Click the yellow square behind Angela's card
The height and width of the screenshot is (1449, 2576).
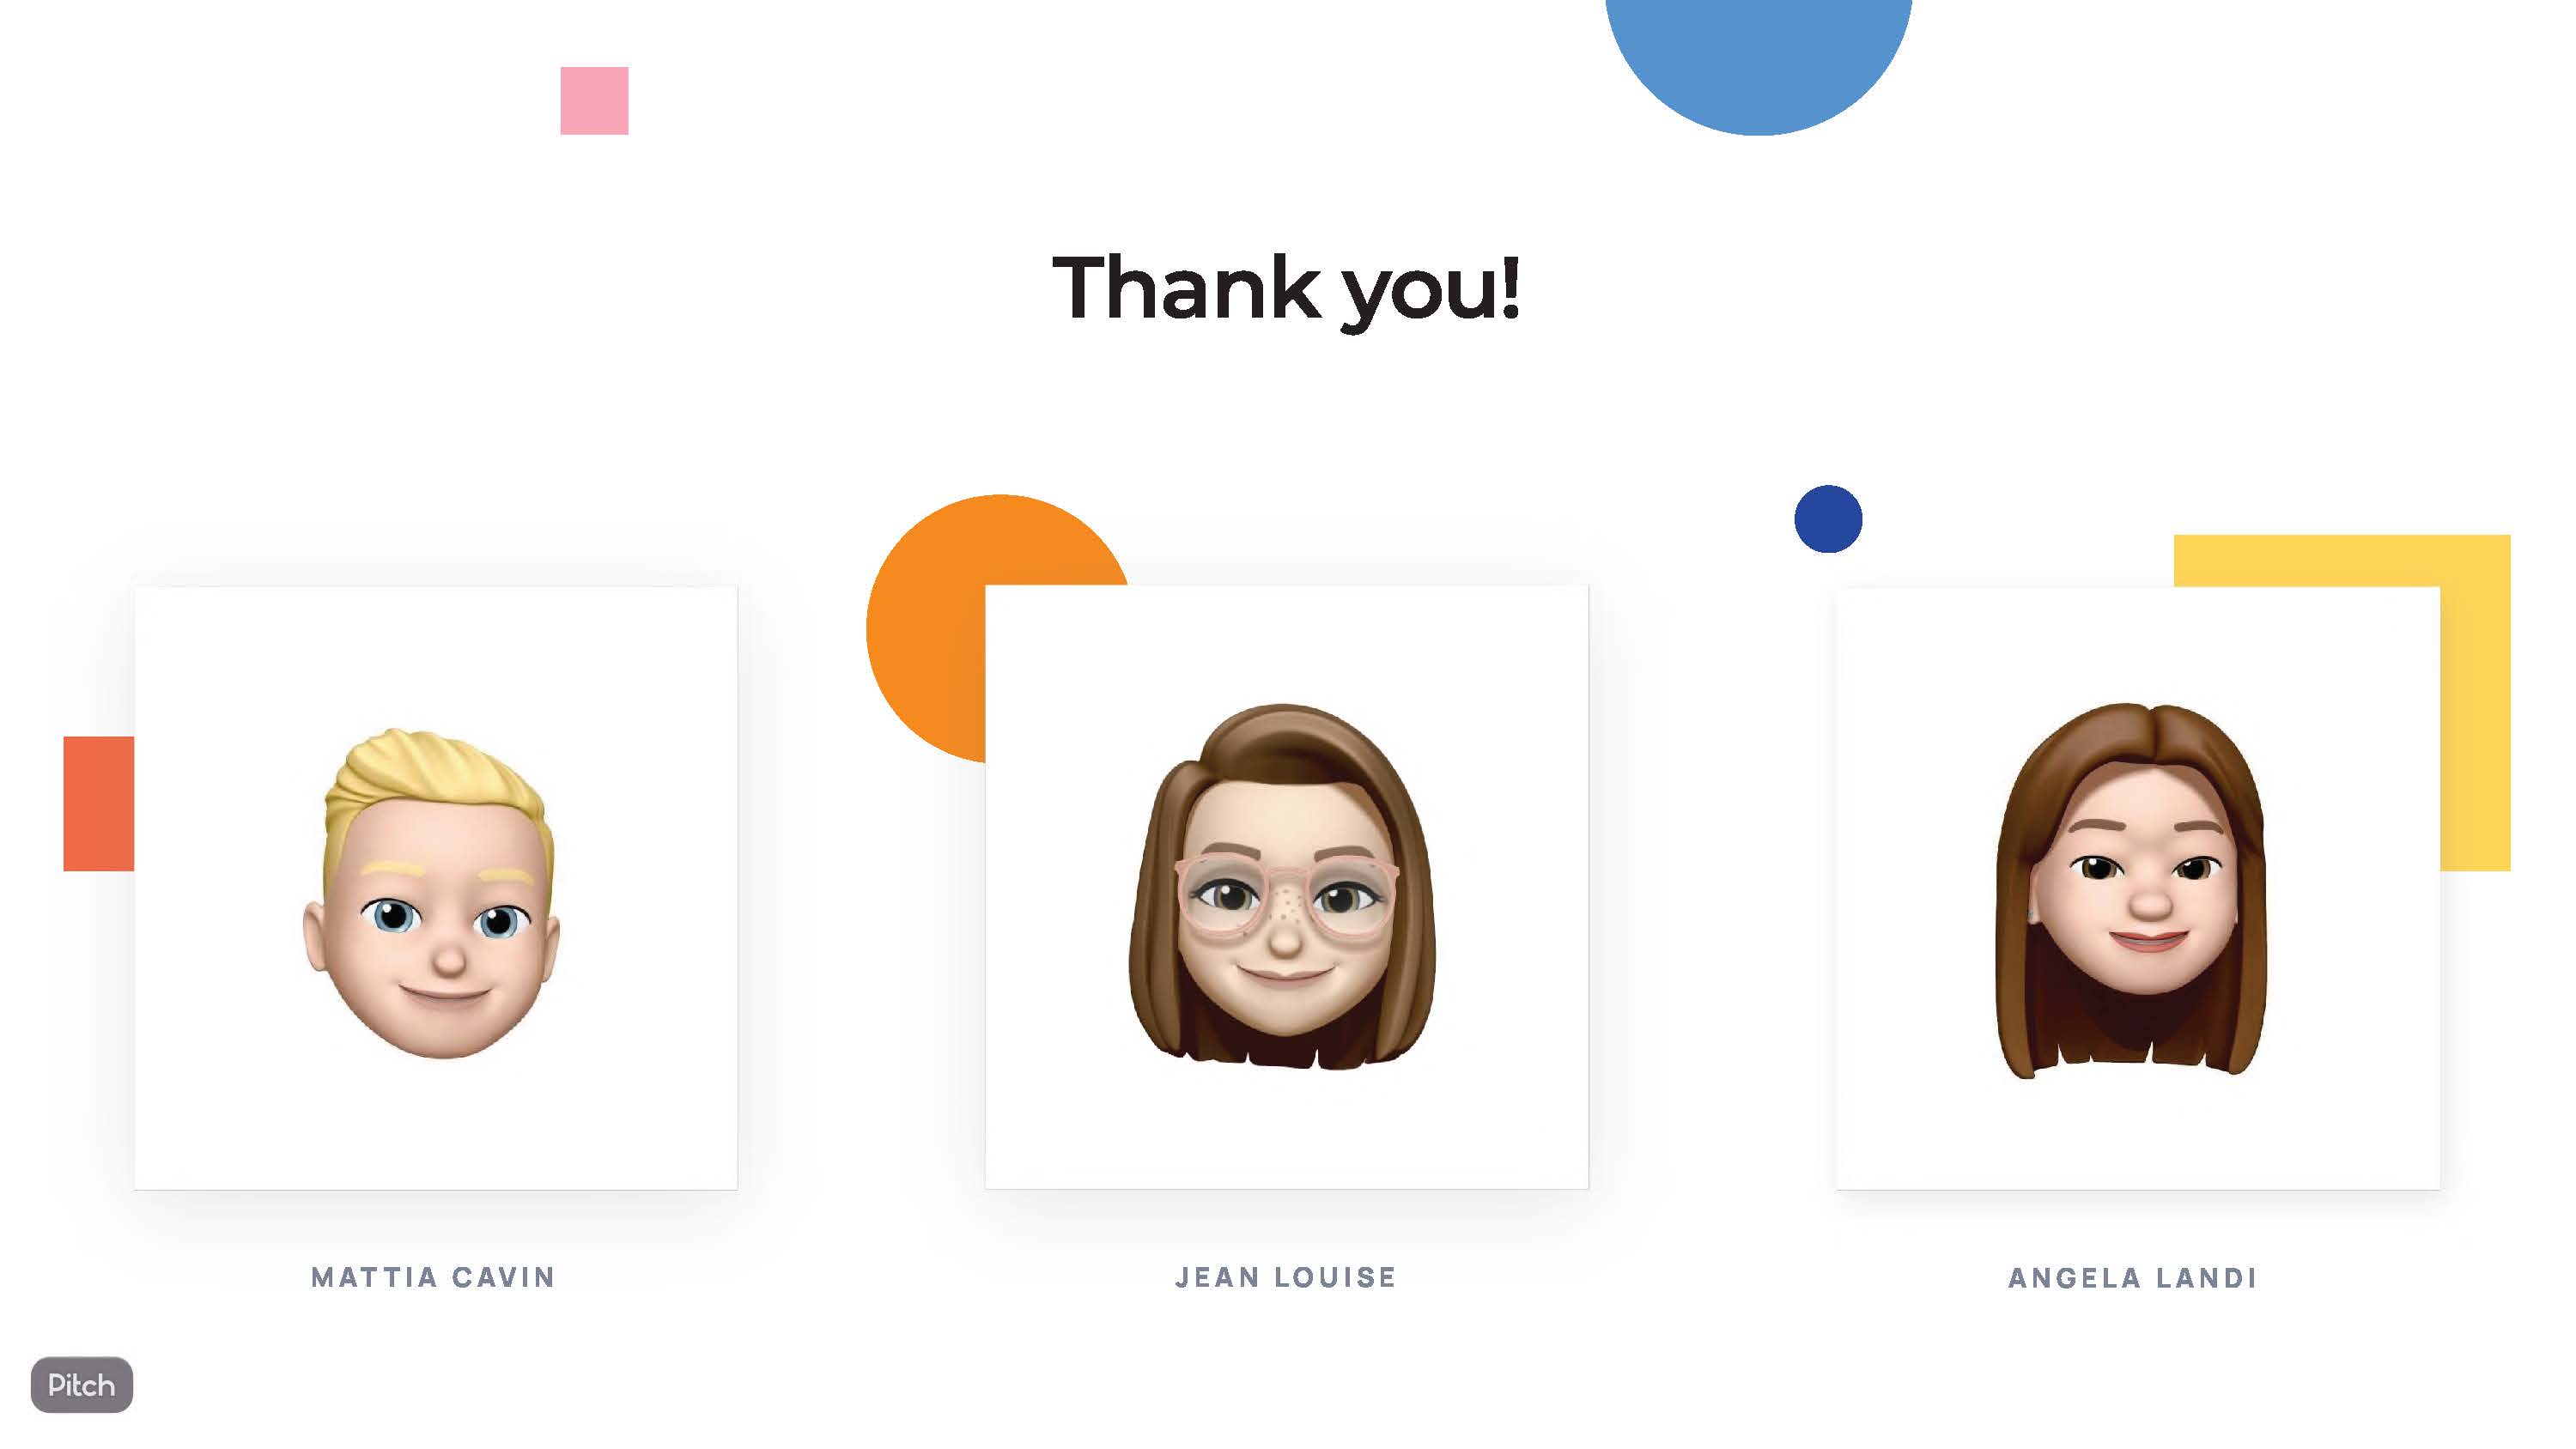2476,700
